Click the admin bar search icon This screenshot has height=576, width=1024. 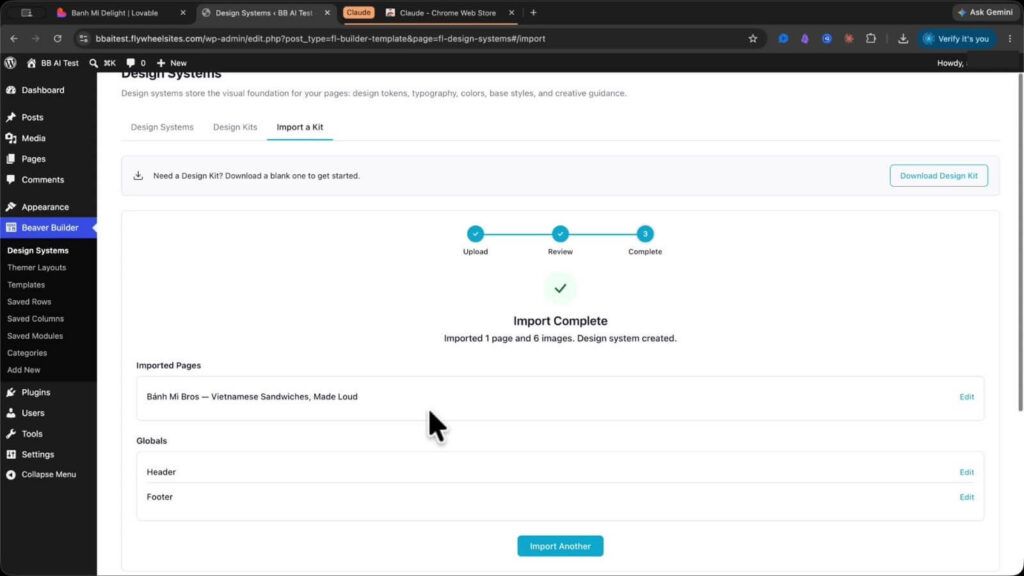pos(93,63)
